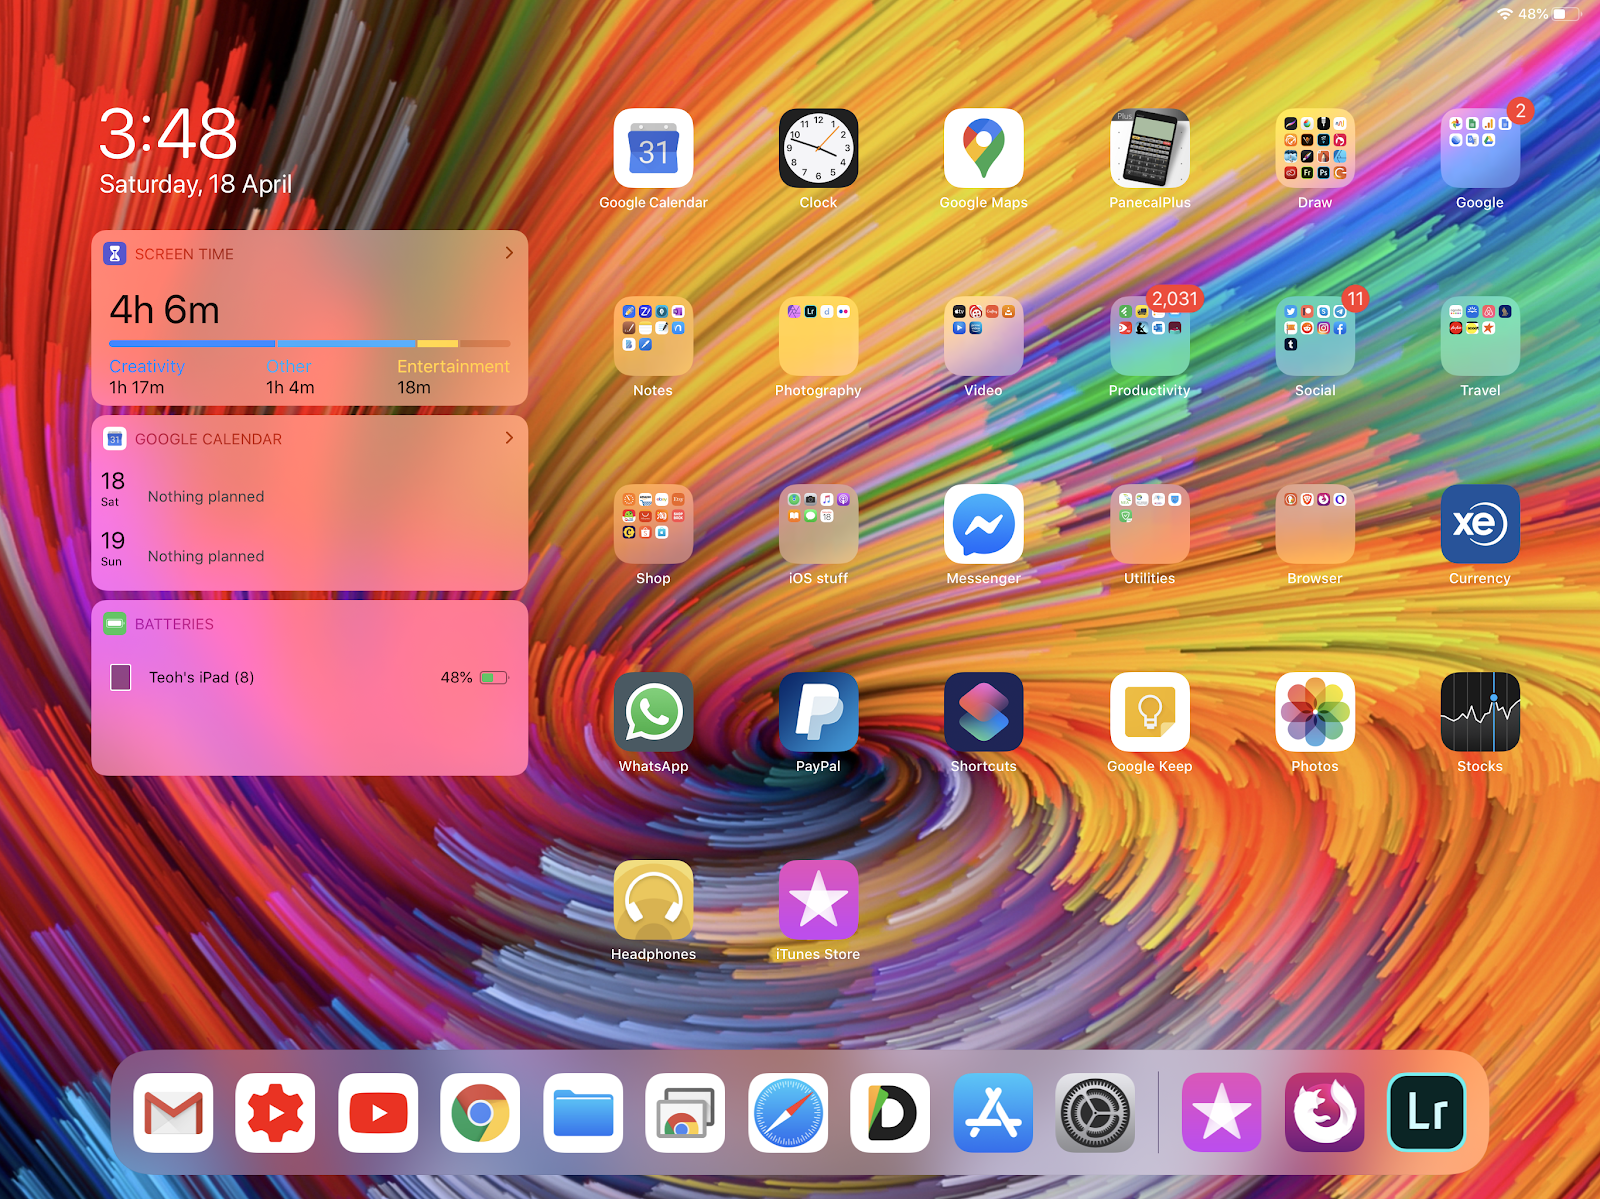Open the Notes folder
The height and width of the screenshot is (1199, 1600).
(x=653, y=336)
